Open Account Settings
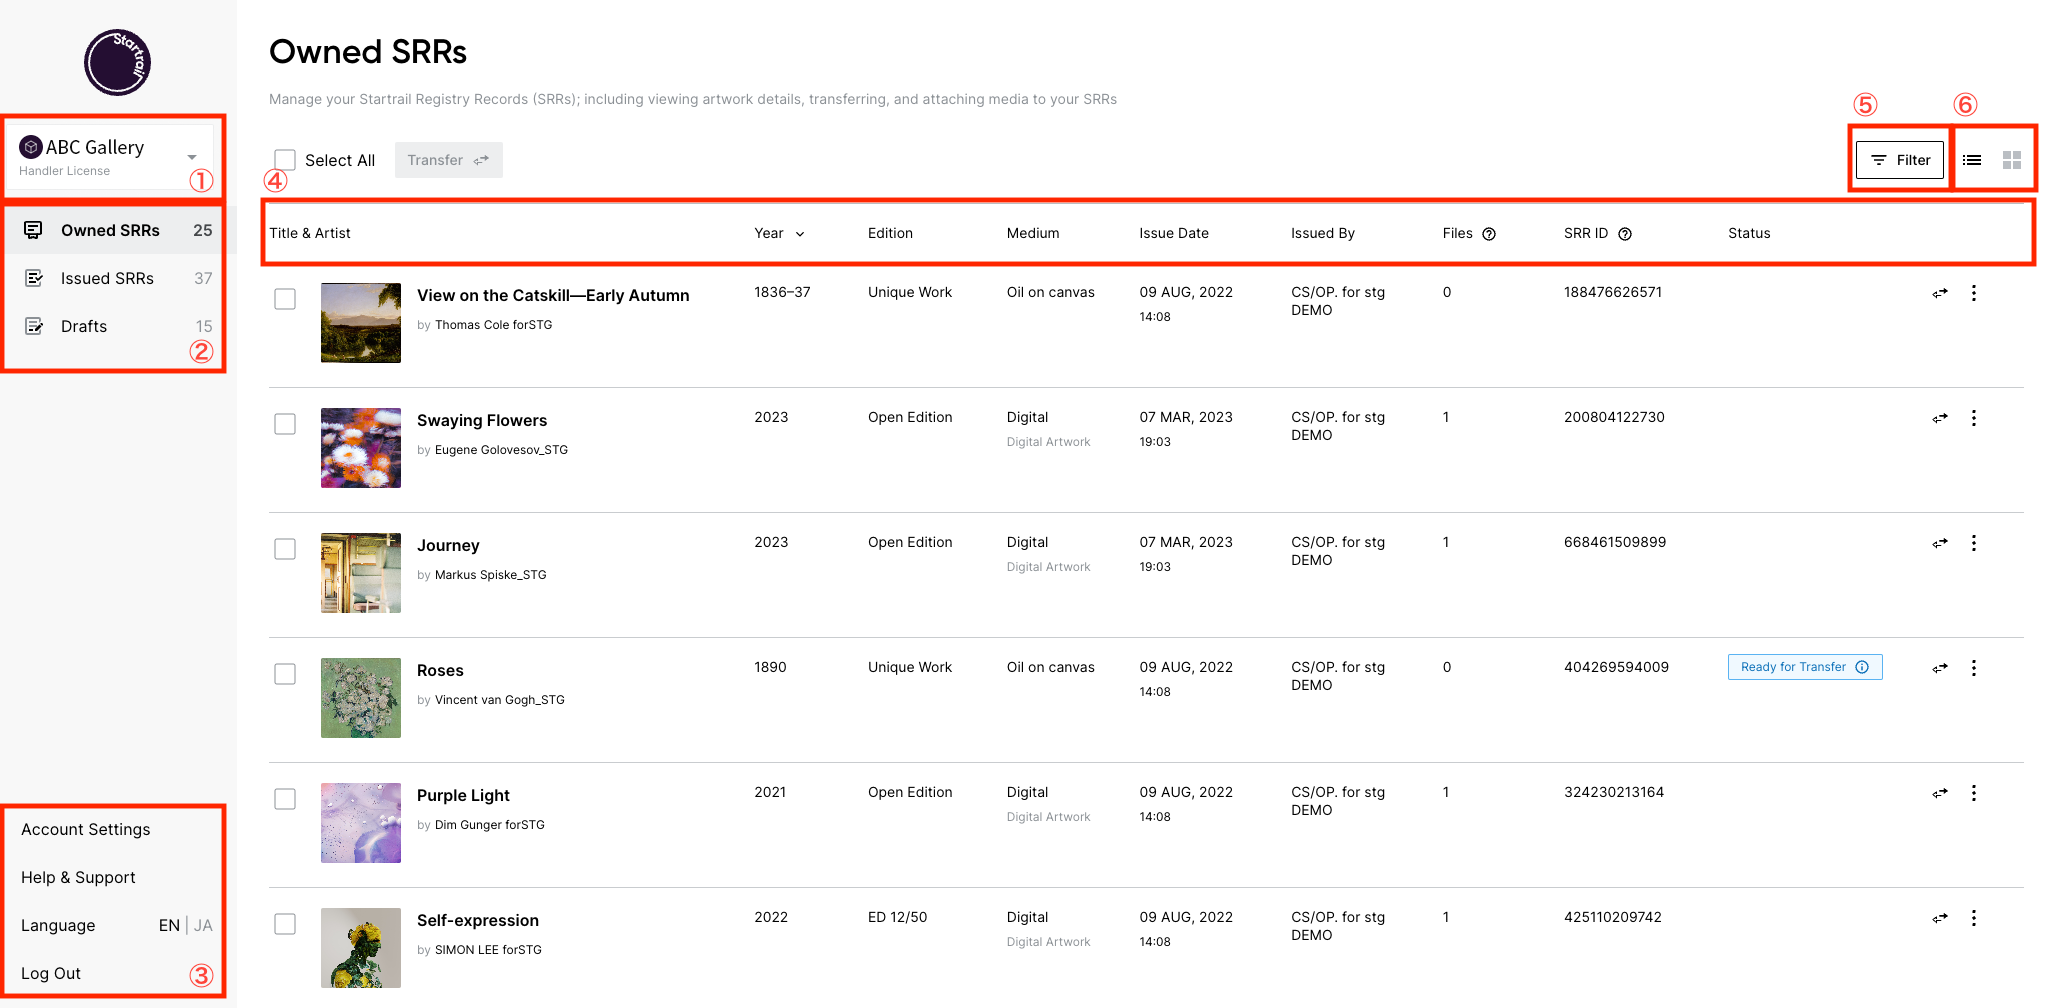 point(86,830)
